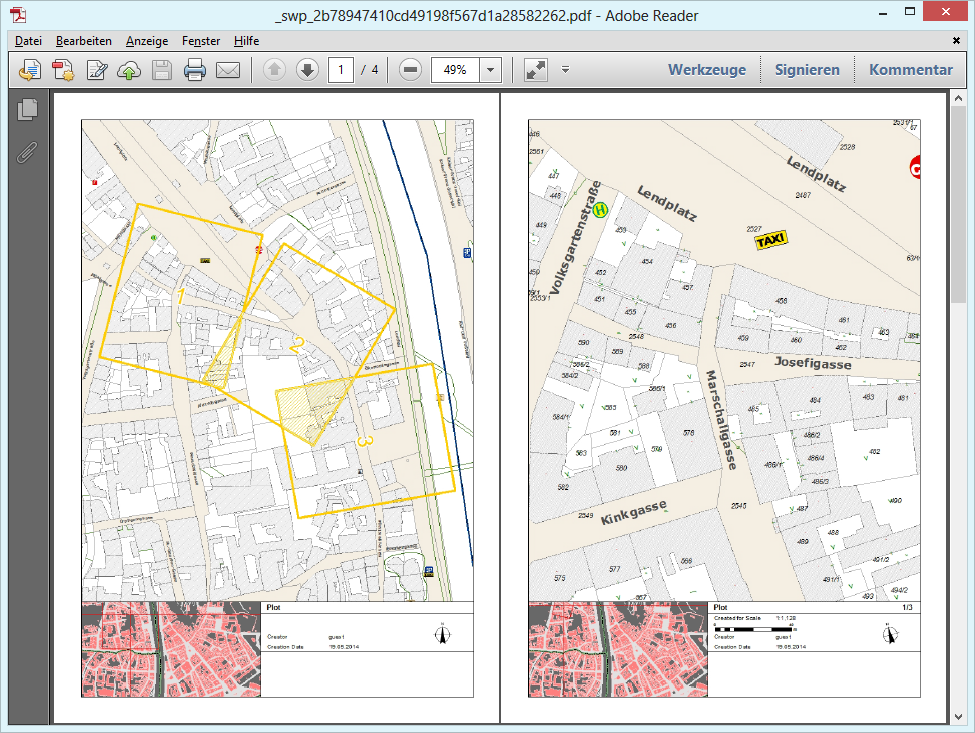Toggle full-window reading mode
This screenshot has height=733, width=975.
tap(534, 70)
